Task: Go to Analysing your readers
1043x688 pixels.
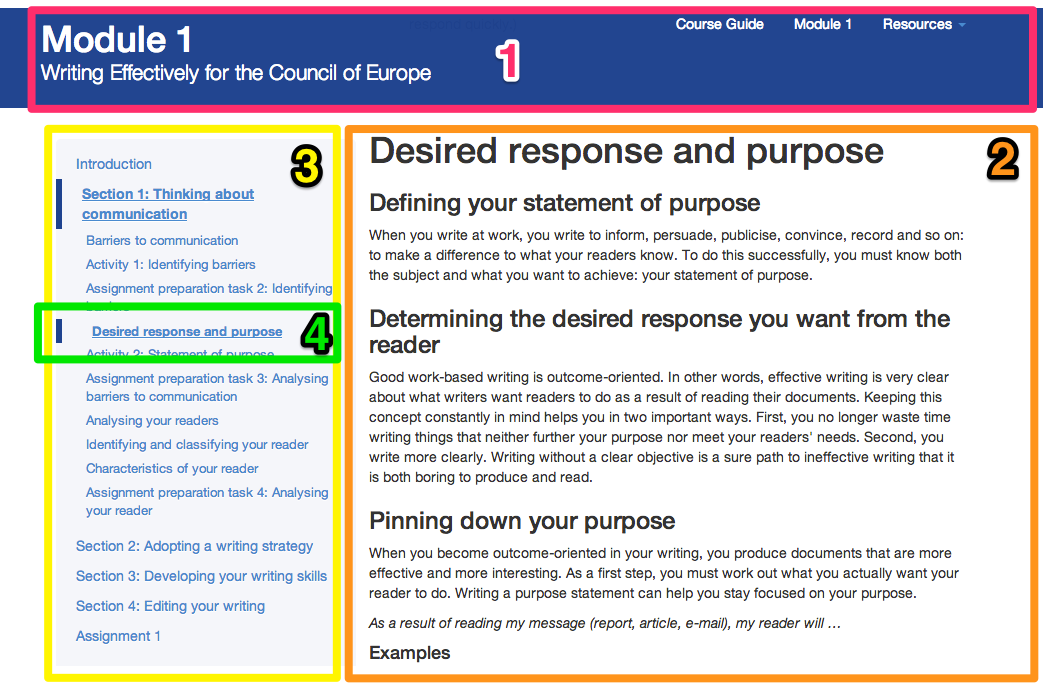Action: pos(152,421)
